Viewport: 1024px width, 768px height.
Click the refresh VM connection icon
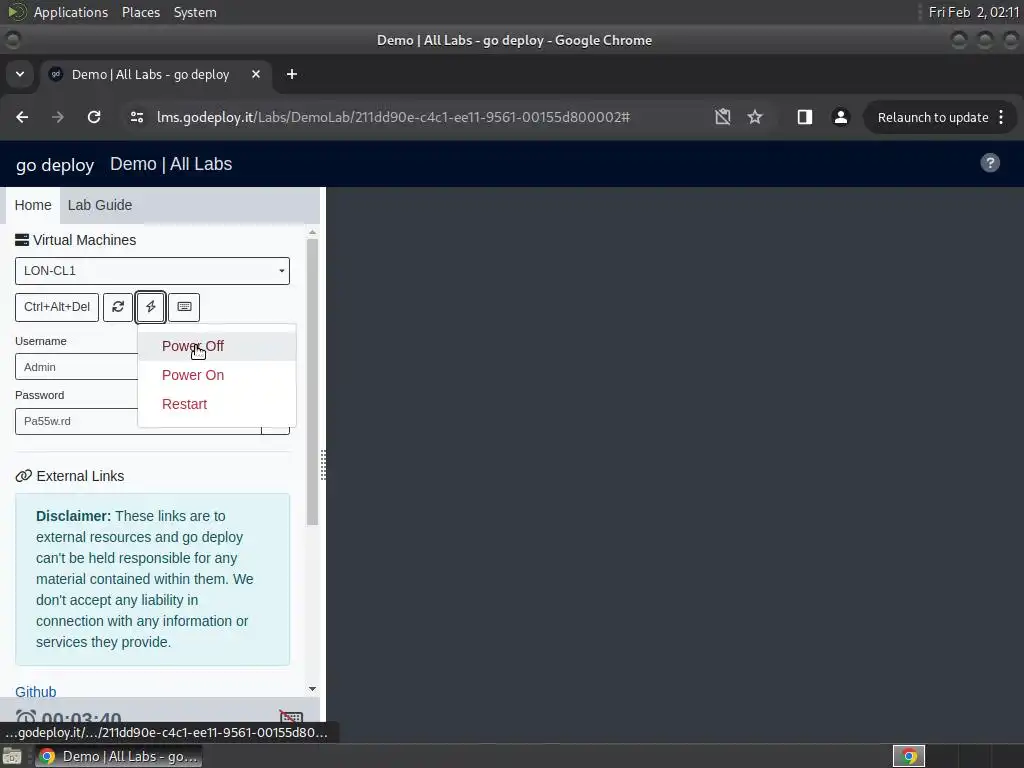pyautogui.click(x=118, y=307)
